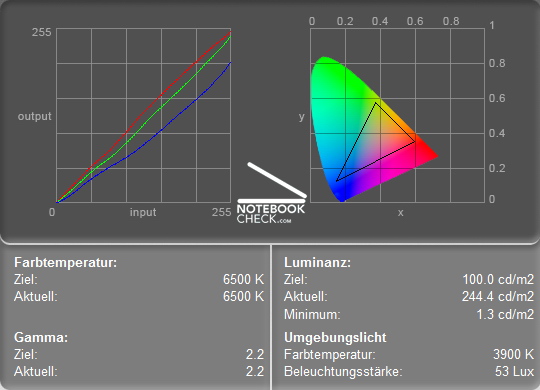Image resolution: width=540 pixels, height=390 pixels.
Task: Select the green vertex of gamut triangle
Action: pos(376,102)
